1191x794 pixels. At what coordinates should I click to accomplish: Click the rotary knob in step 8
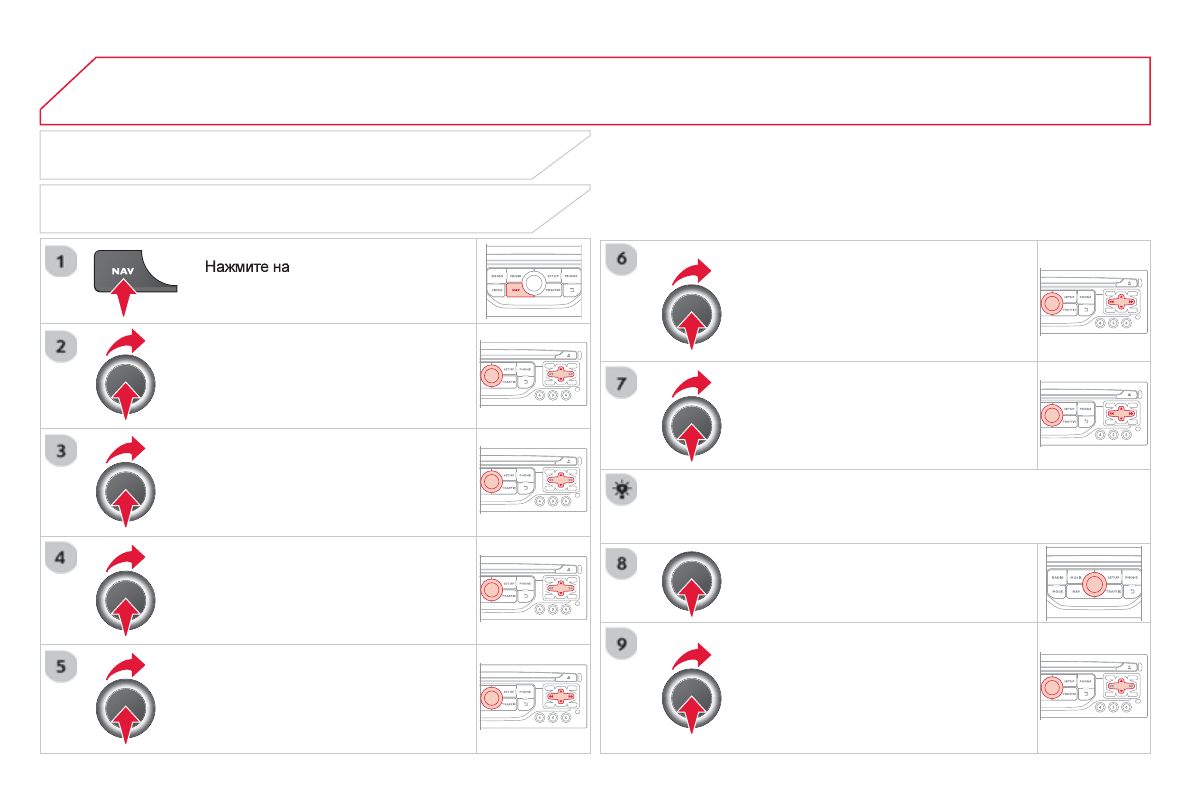click(692, 579)
